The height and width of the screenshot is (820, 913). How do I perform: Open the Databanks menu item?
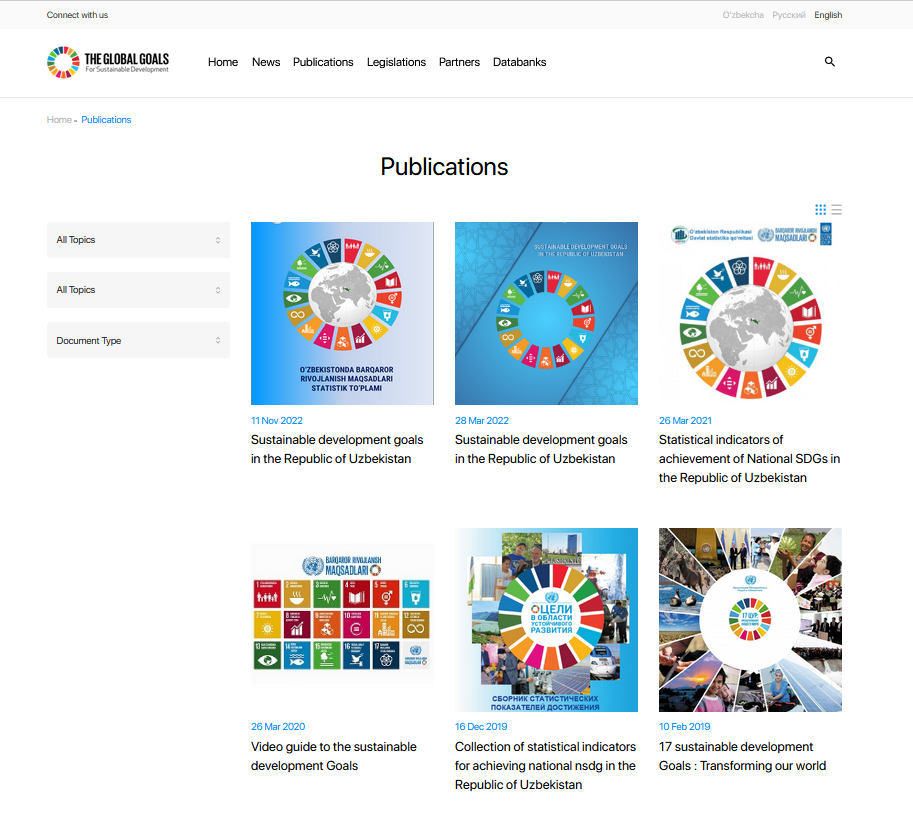pyautogui.click(x=519, y=62)
